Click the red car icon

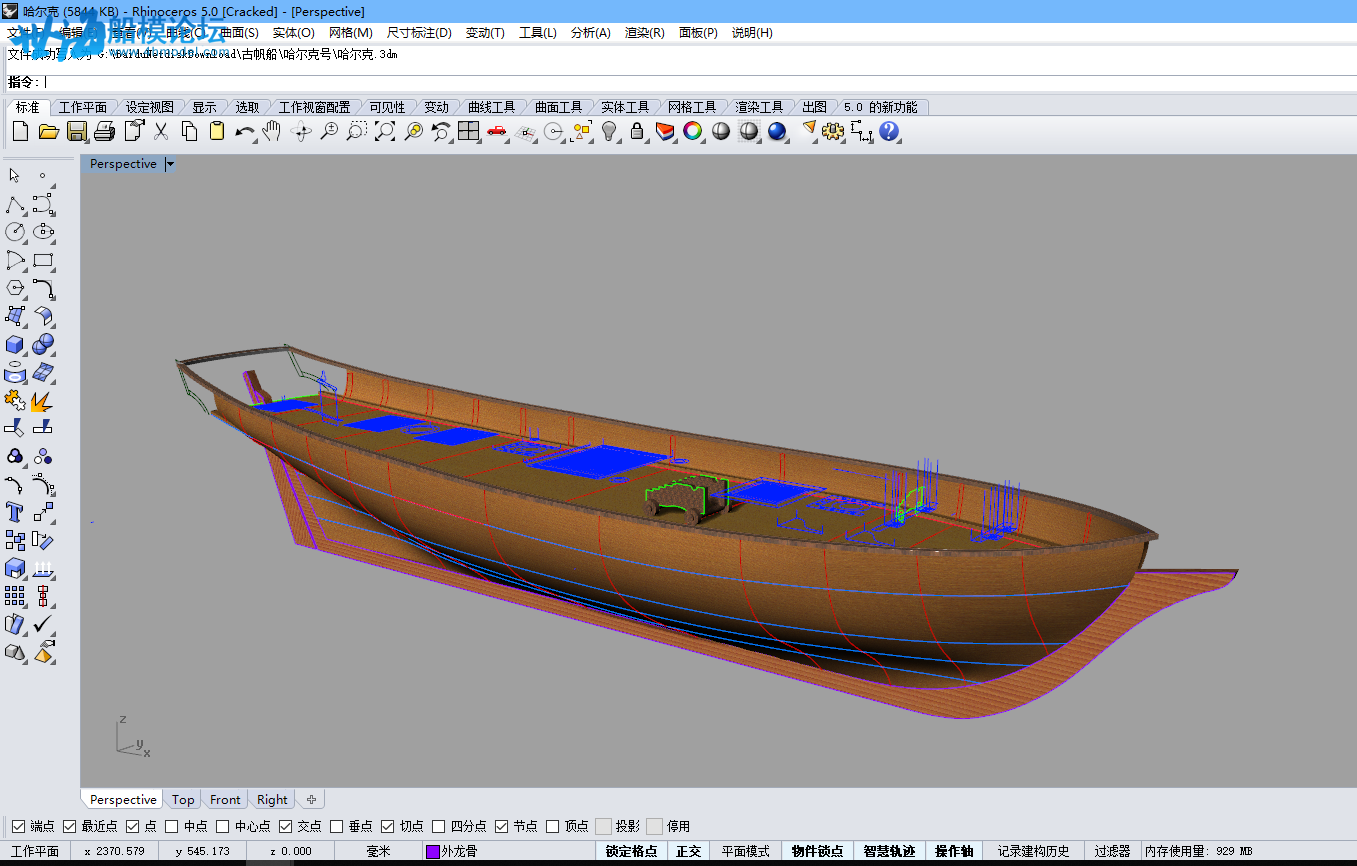pyautogui.click(x=497, y=131)
